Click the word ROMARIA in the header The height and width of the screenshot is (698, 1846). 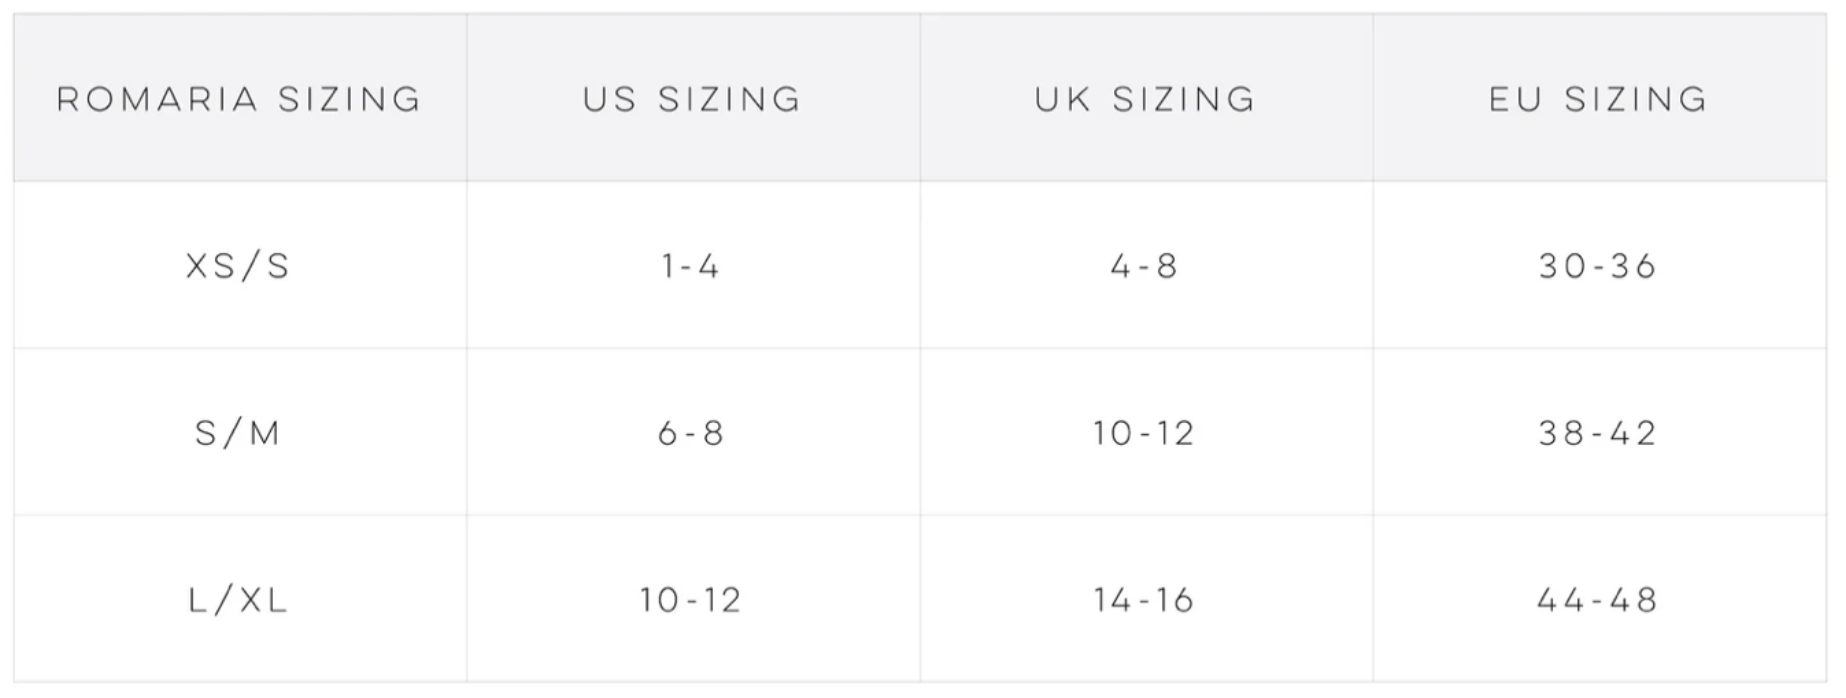pos(158,99)
